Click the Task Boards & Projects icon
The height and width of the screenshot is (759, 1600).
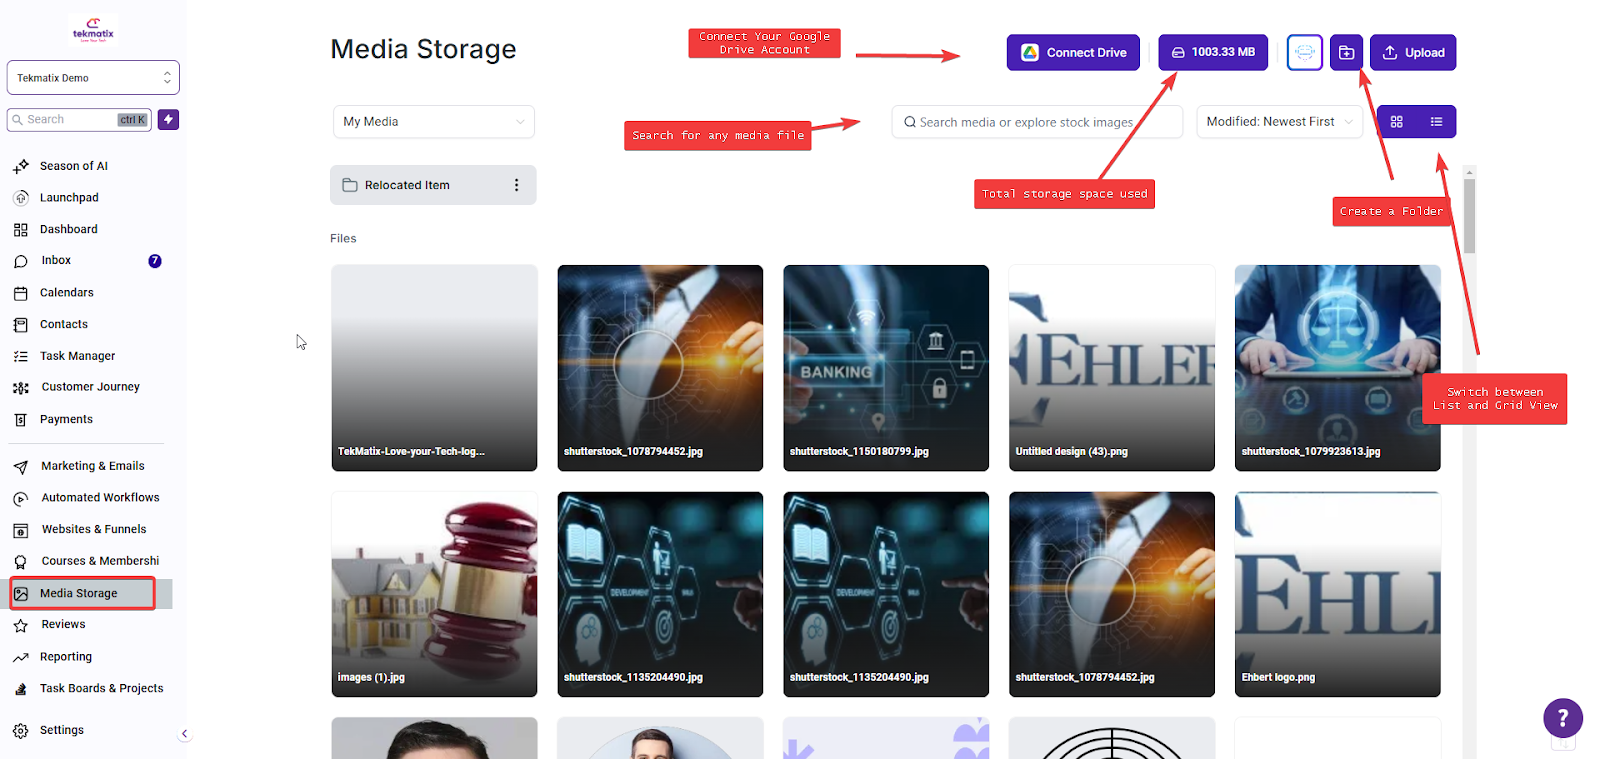[21, 689]
